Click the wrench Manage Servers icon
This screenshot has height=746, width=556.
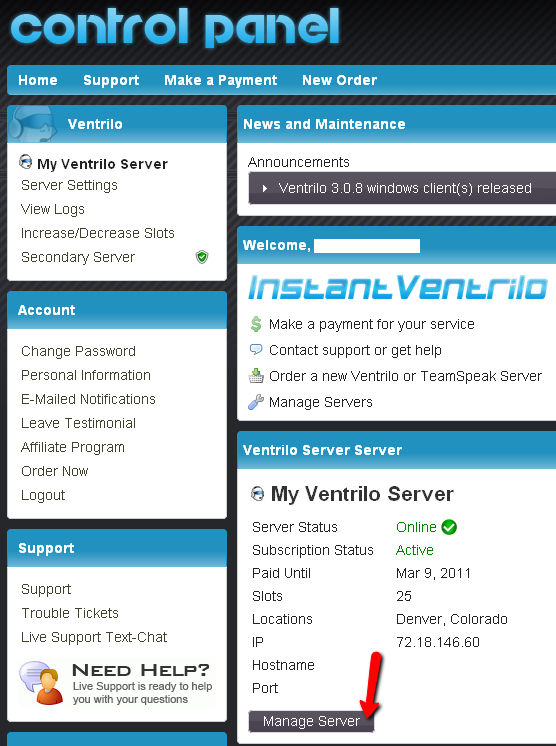click(256, 402)
